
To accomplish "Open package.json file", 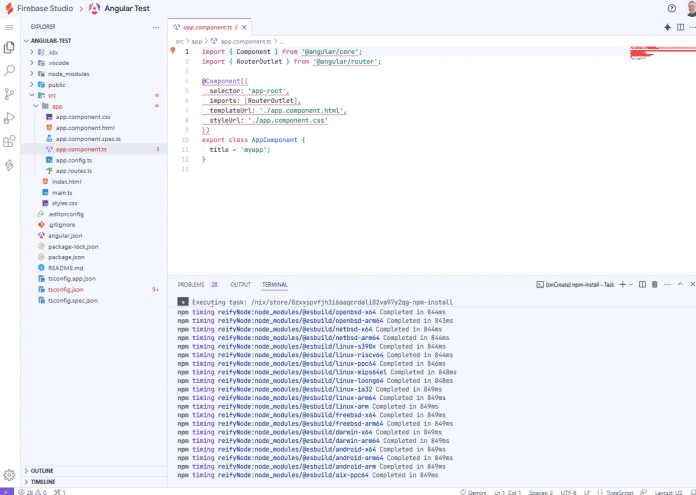I will pyautogui.click(x=66, y=257).
